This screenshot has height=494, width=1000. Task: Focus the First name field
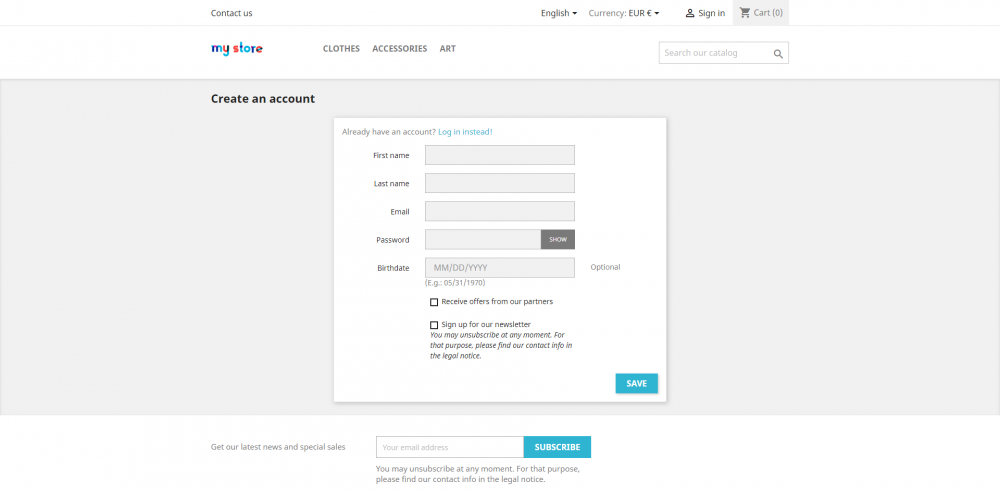(499, 155)
